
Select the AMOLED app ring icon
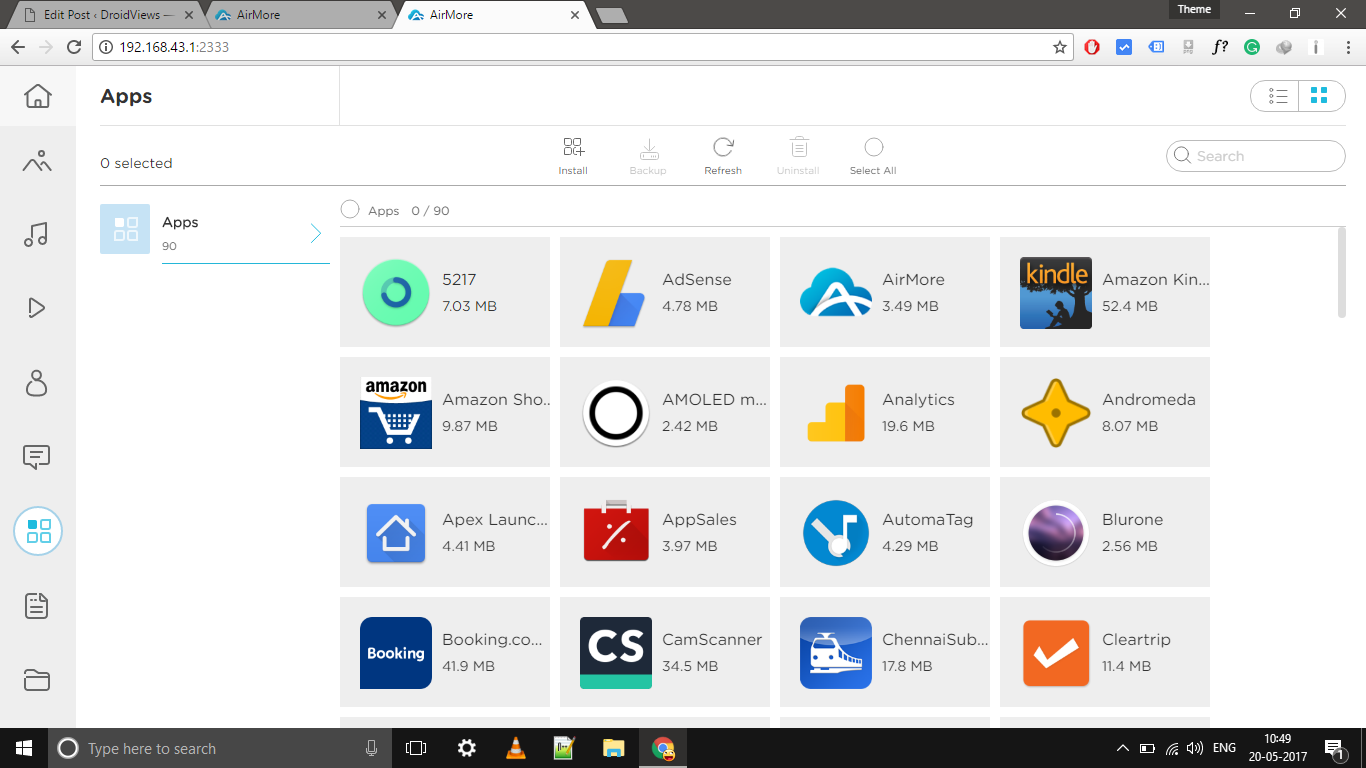pyautogui.click(x=616, y=413)
